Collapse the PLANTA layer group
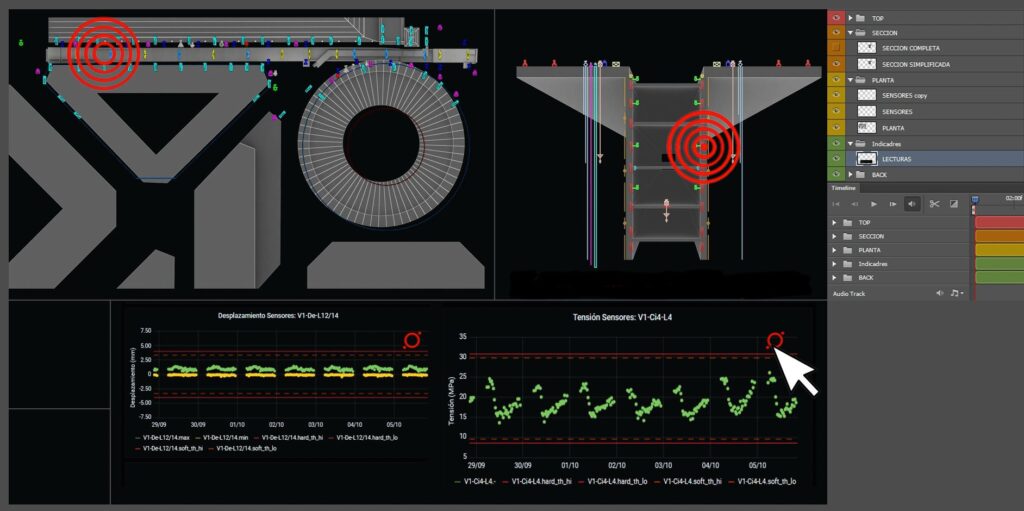Viewport: 1024px width, 511px height. (x=850, y=80)
